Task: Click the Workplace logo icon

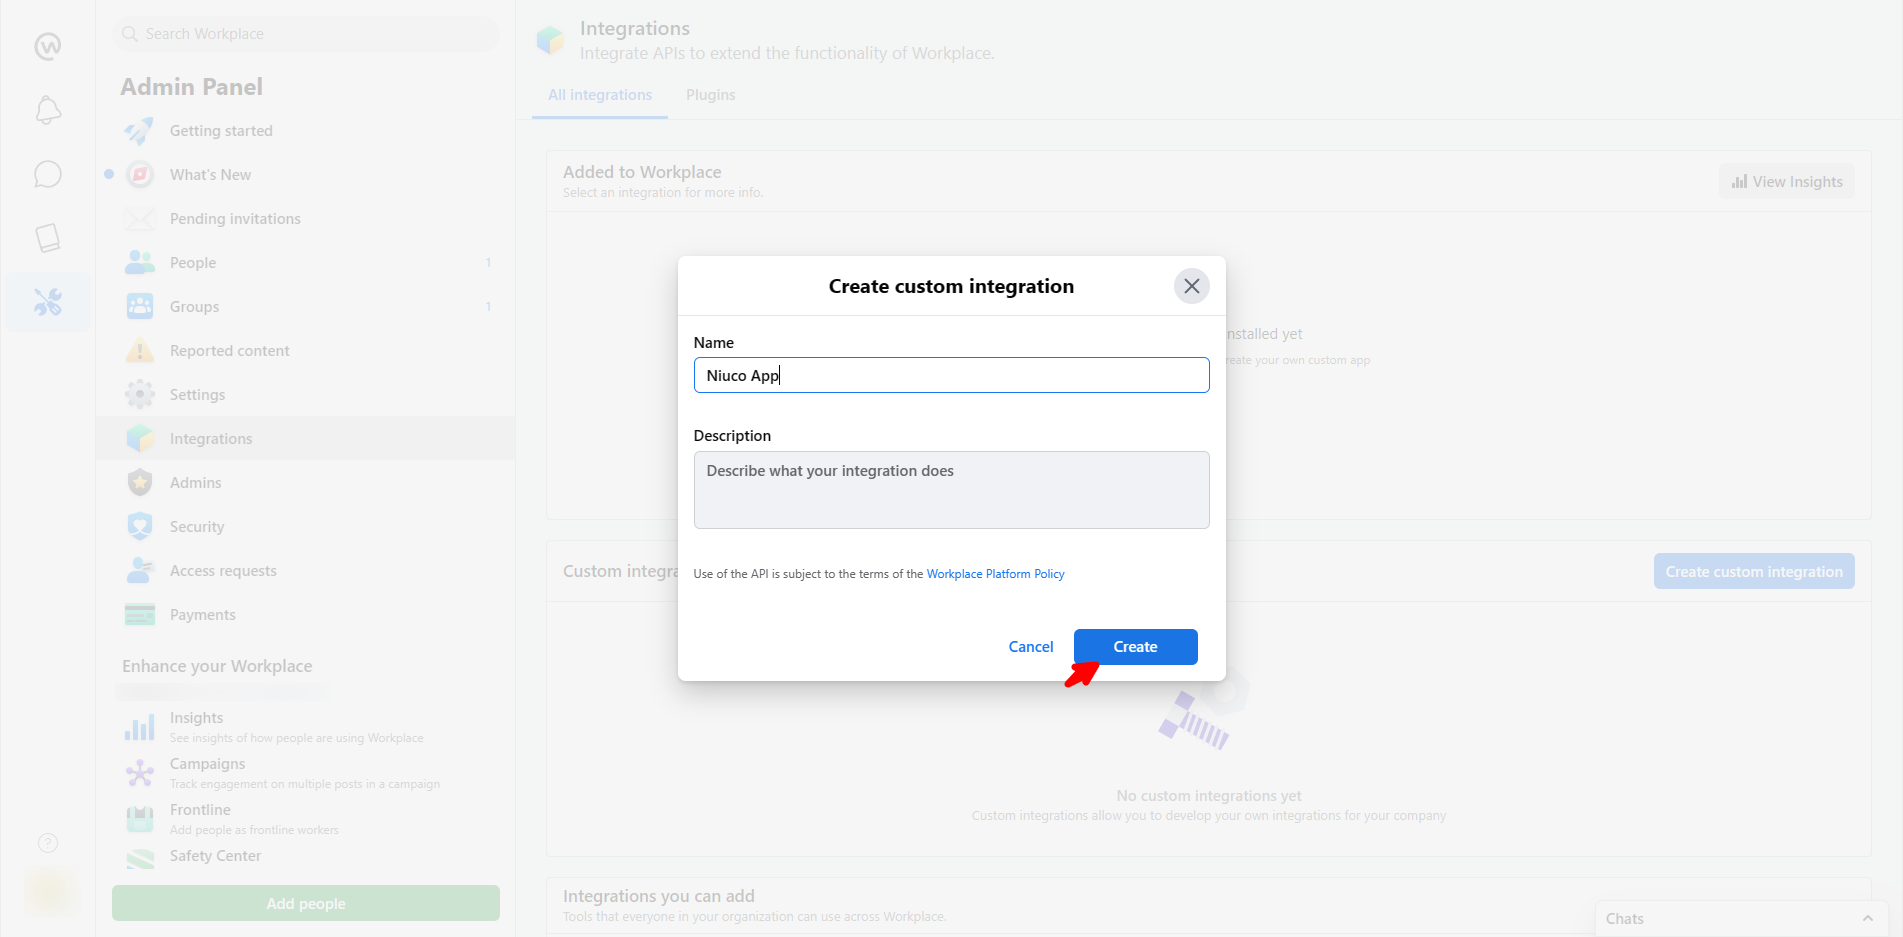Action: pyautogui.click(x=48, y=46)
